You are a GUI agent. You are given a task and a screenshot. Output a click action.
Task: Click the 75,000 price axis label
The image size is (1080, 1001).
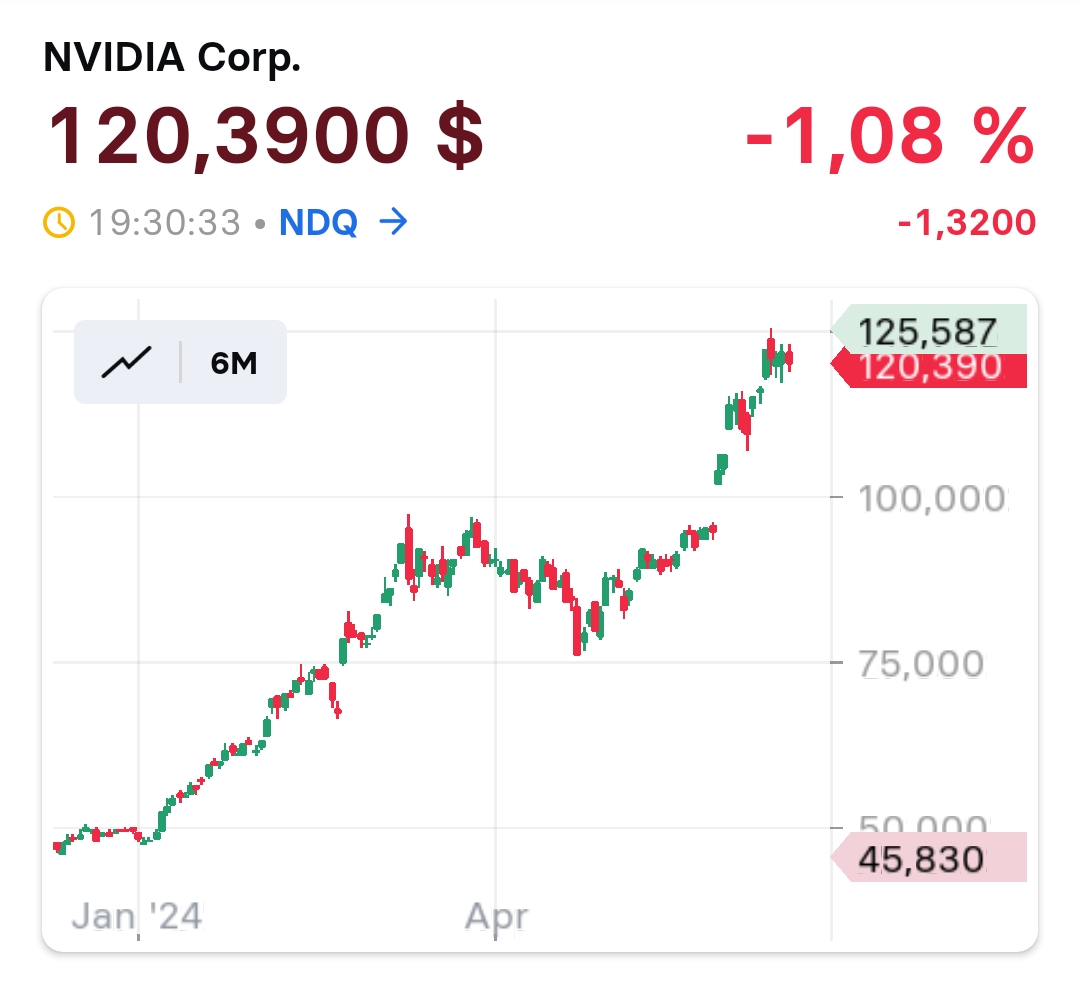point(920,663)
